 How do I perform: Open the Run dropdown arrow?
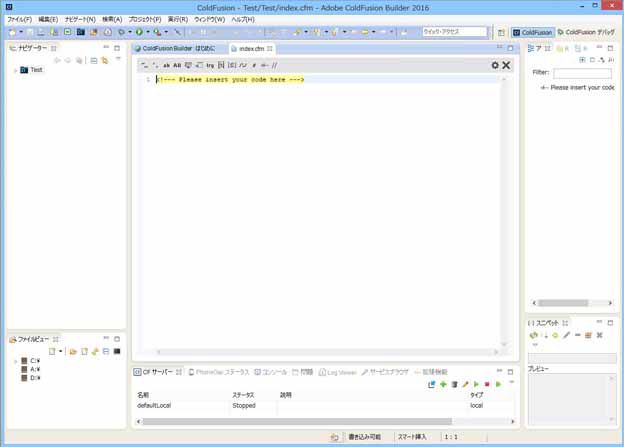pyautogui.click(x=148, y=32)
